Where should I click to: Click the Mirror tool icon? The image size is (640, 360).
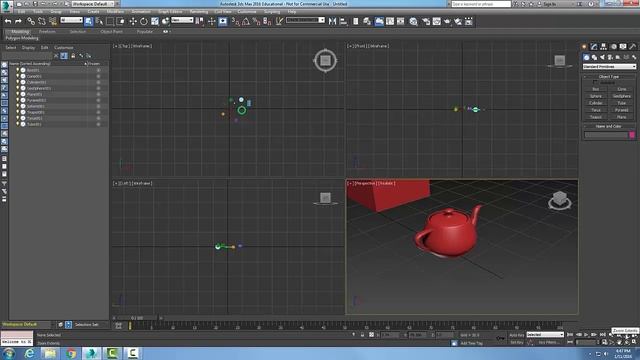(x=332, y=21)
